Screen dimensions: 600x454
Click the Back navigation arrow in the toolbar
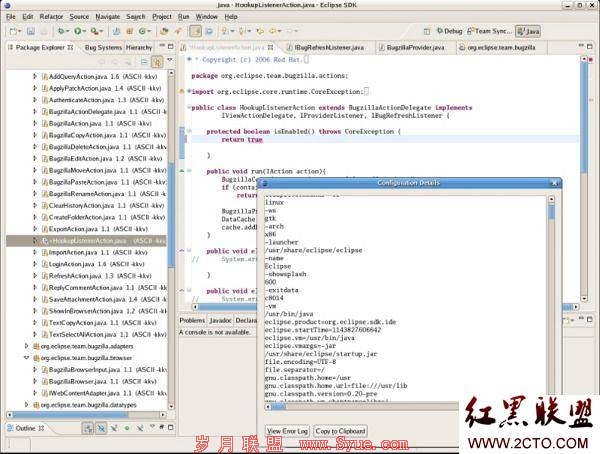click(x=273, y=31)
